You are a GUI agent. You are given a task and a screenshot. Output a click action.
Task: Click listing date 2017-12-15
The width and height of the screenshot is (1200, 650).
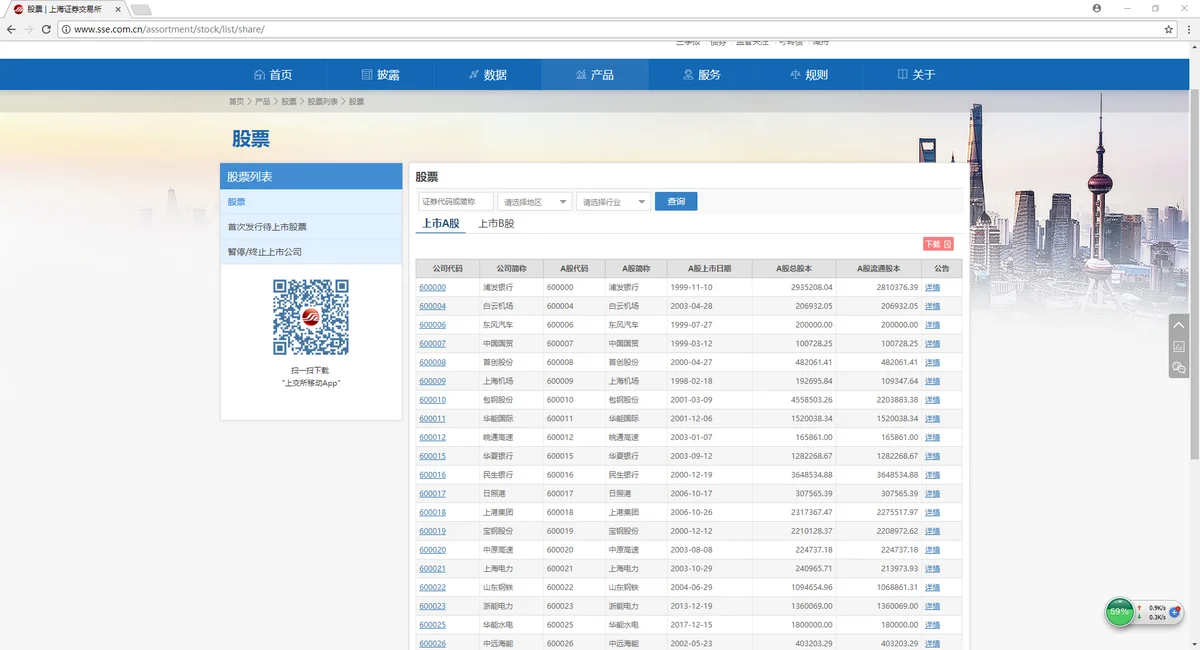691,625
